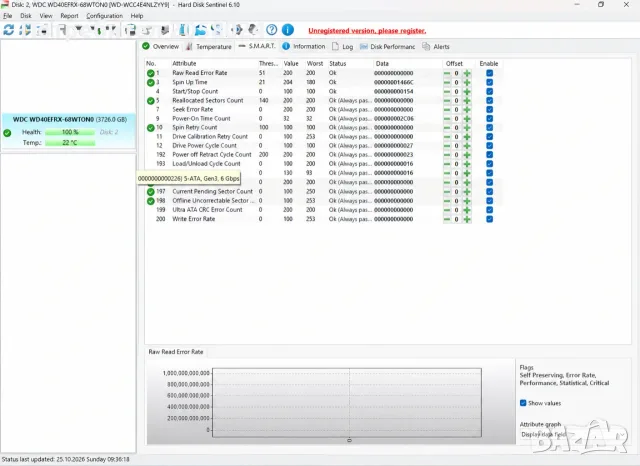Uncheck the Show values checkbox
The width and height of the screenshot is (640, 466).
(x=523, y=403)
